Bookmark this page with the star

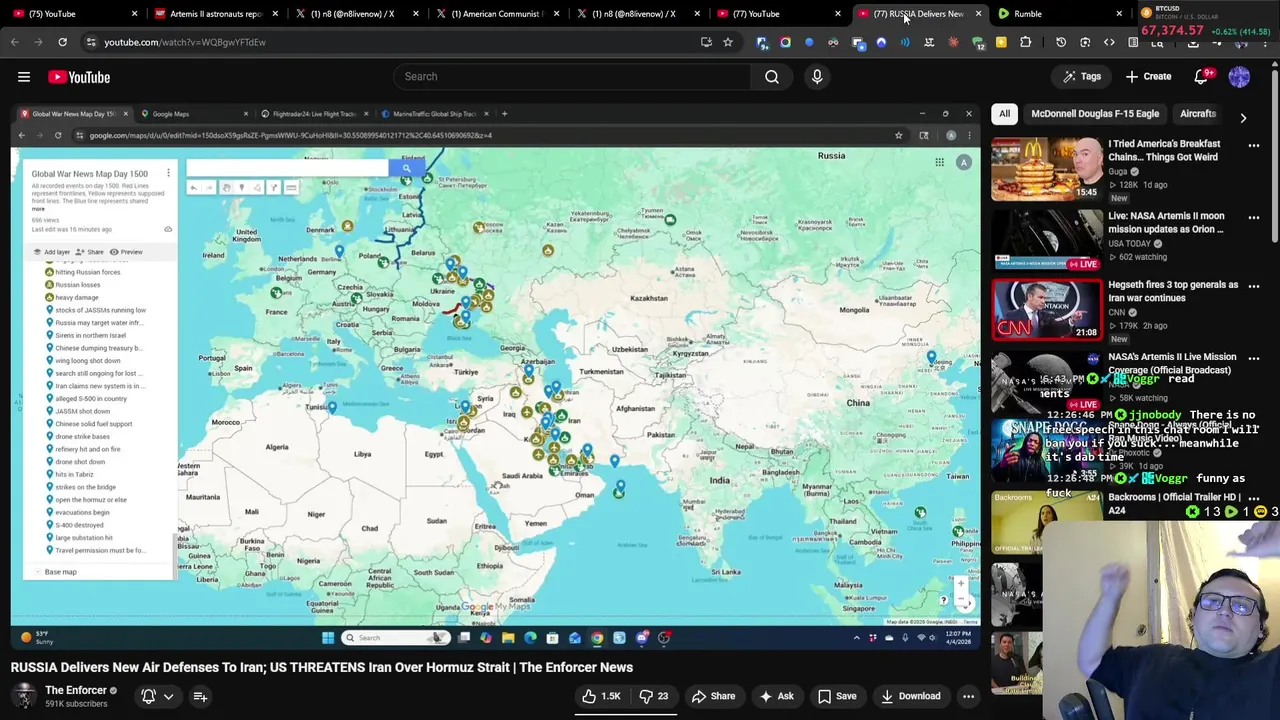[728, 42]
